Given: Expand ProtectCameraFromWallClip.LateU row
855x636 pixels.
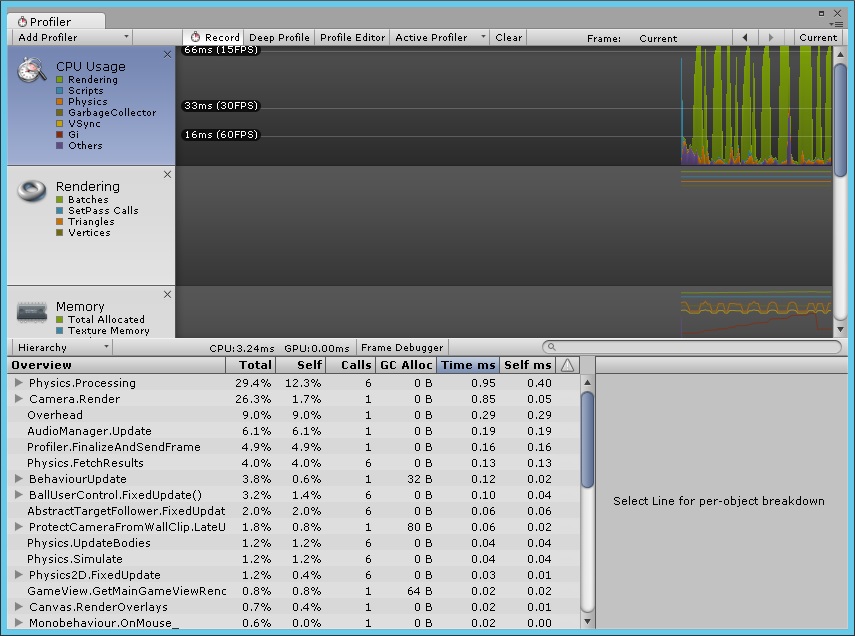Looking at the screenshot, I should (19, 527).
